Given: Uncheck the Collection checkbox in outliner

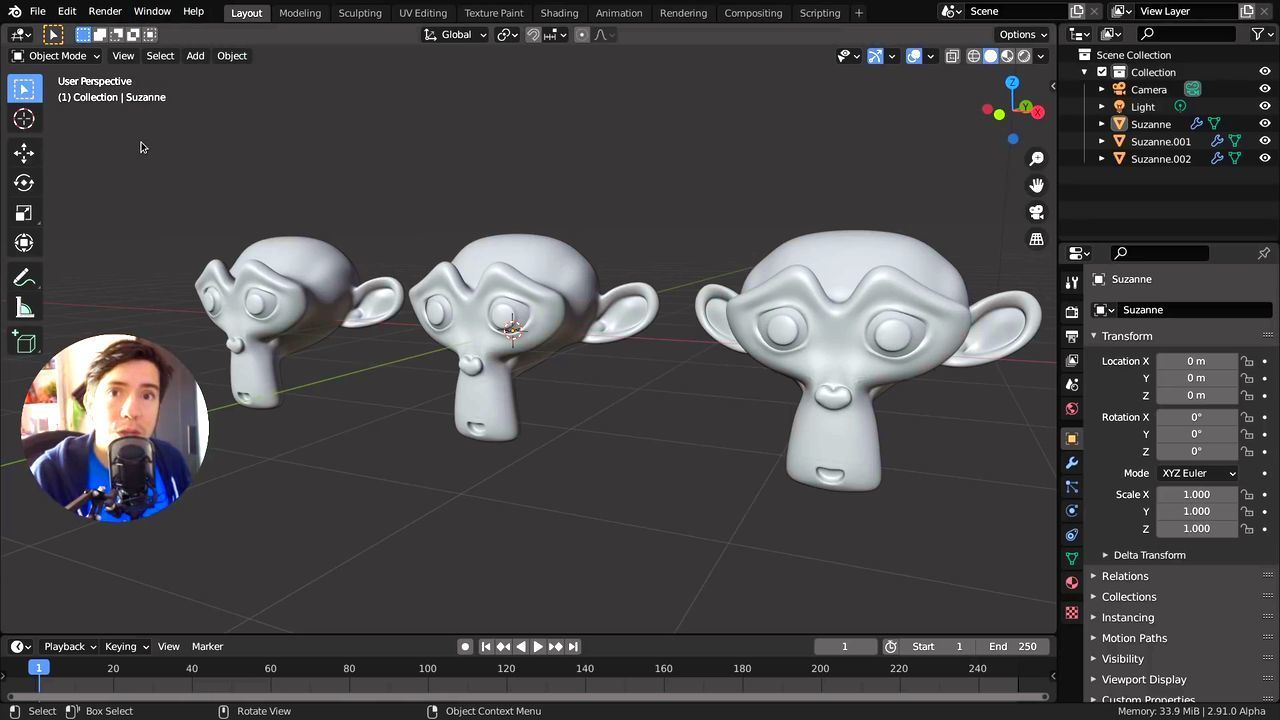Looking at the screenshot, I should 1102,72.
